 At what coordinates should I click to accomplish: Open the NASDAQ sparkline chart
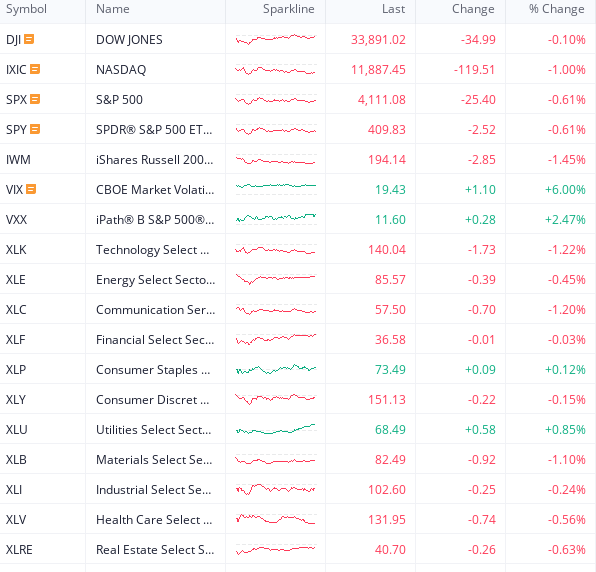point(276,70)
